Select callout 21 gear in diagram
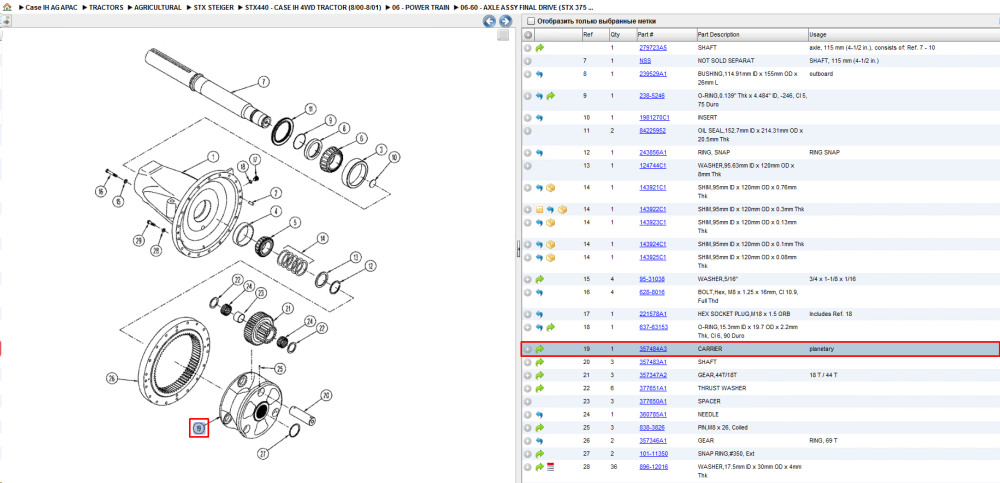Viewport: 1000px width, 483px height. tap(288, 308)
